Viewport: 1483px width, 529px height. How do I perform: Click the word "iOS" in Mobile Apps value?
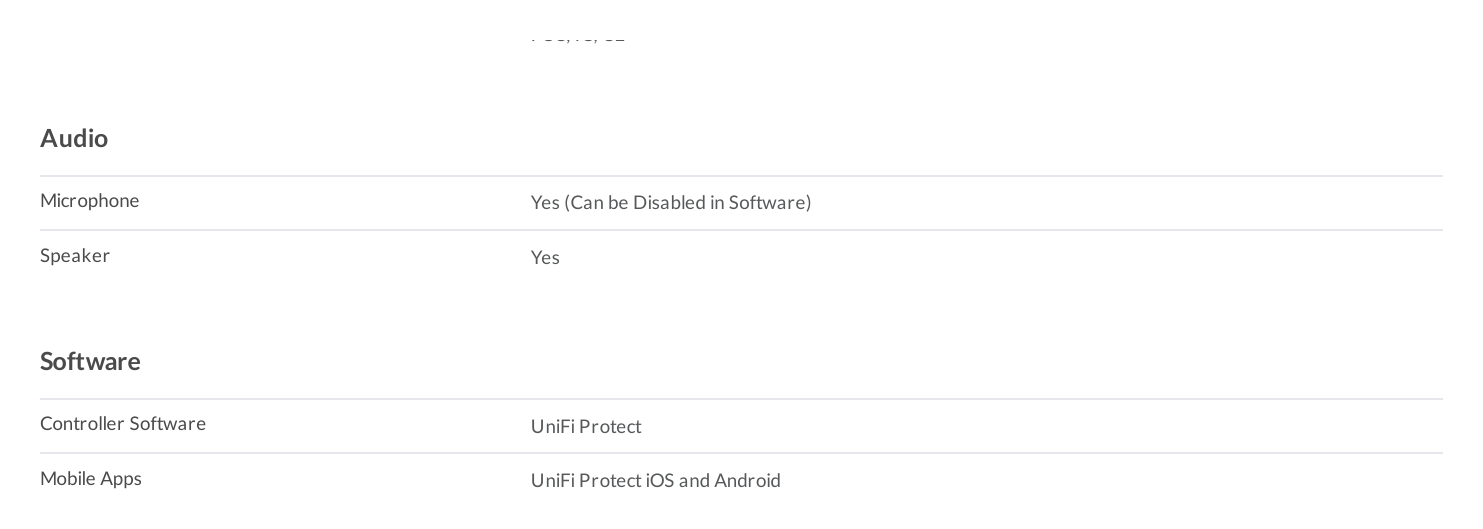click(660, 481)
